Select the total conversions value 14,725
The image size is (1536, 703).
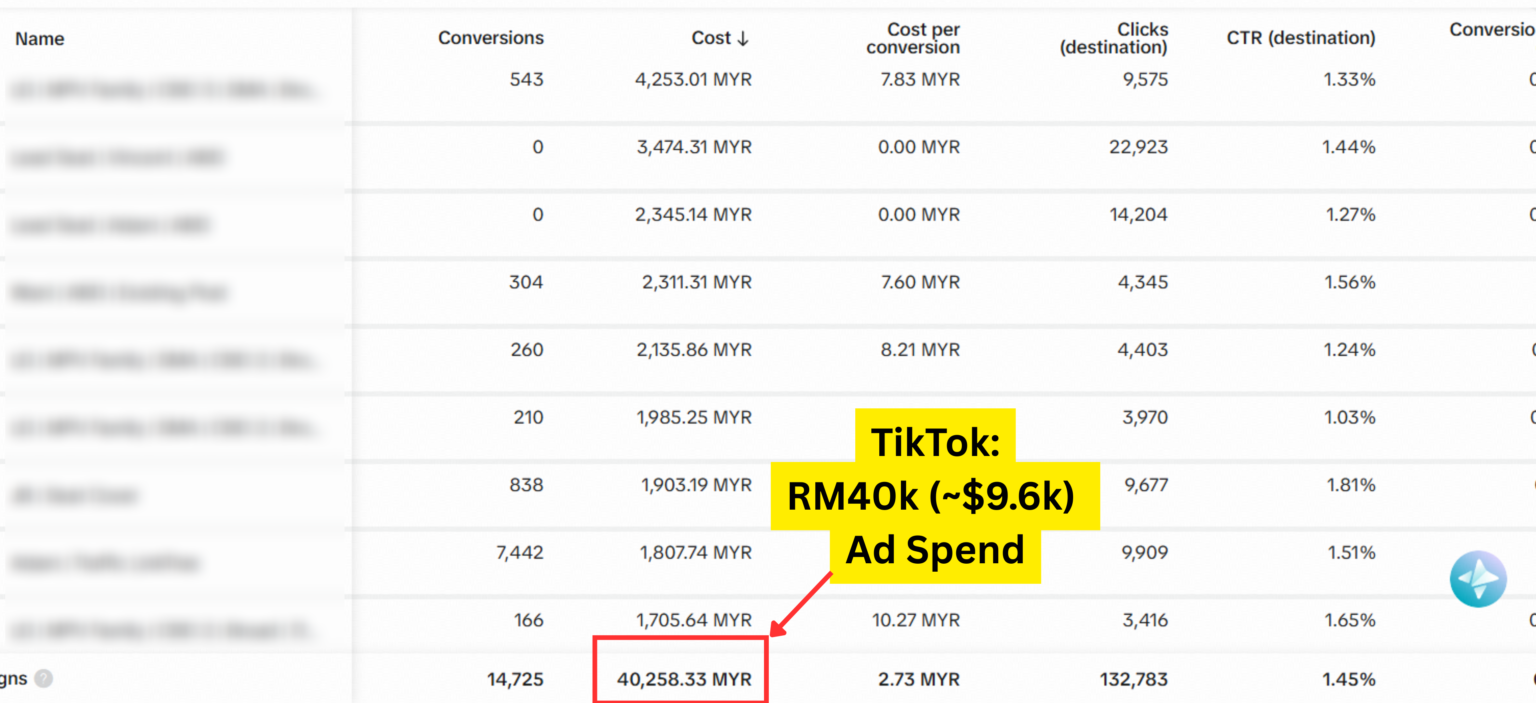(x=514, y=679)
